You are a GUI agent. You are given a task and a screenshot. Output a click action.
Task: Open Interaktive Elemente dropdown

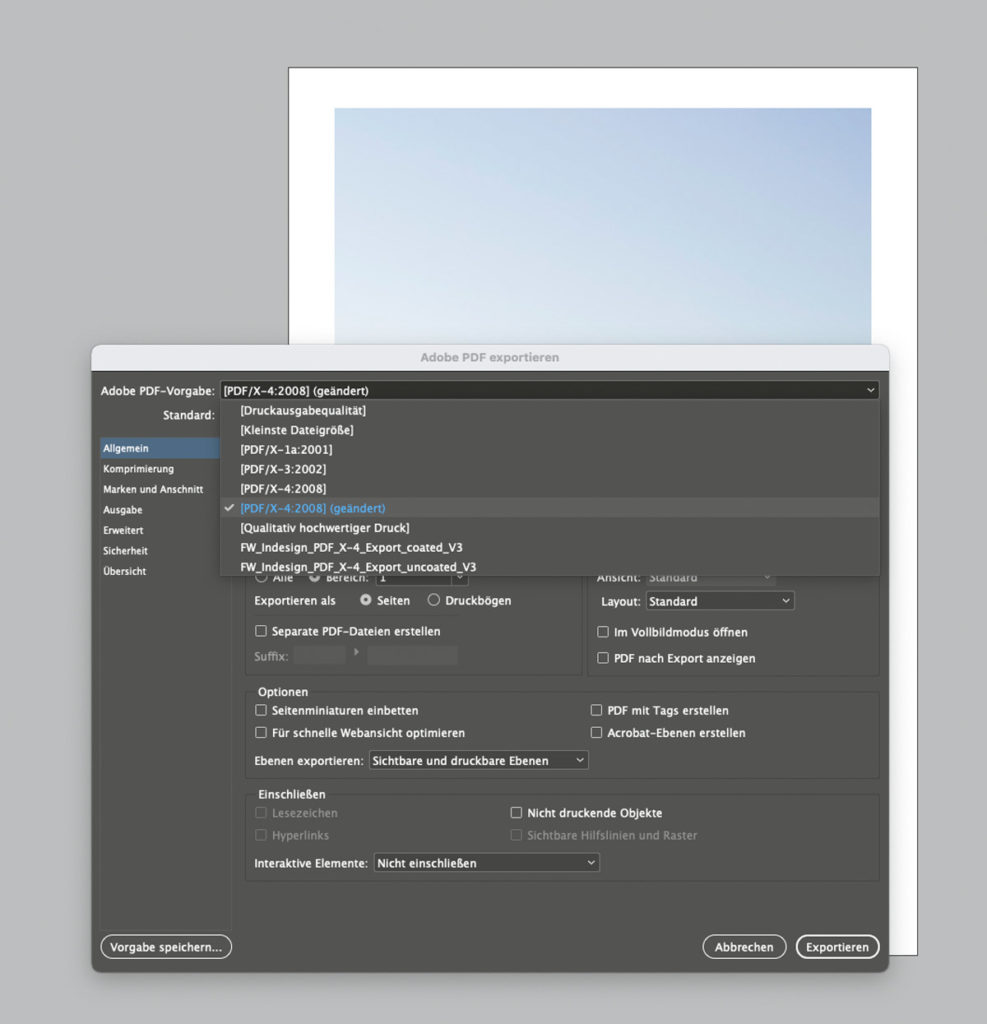[487, 863]
